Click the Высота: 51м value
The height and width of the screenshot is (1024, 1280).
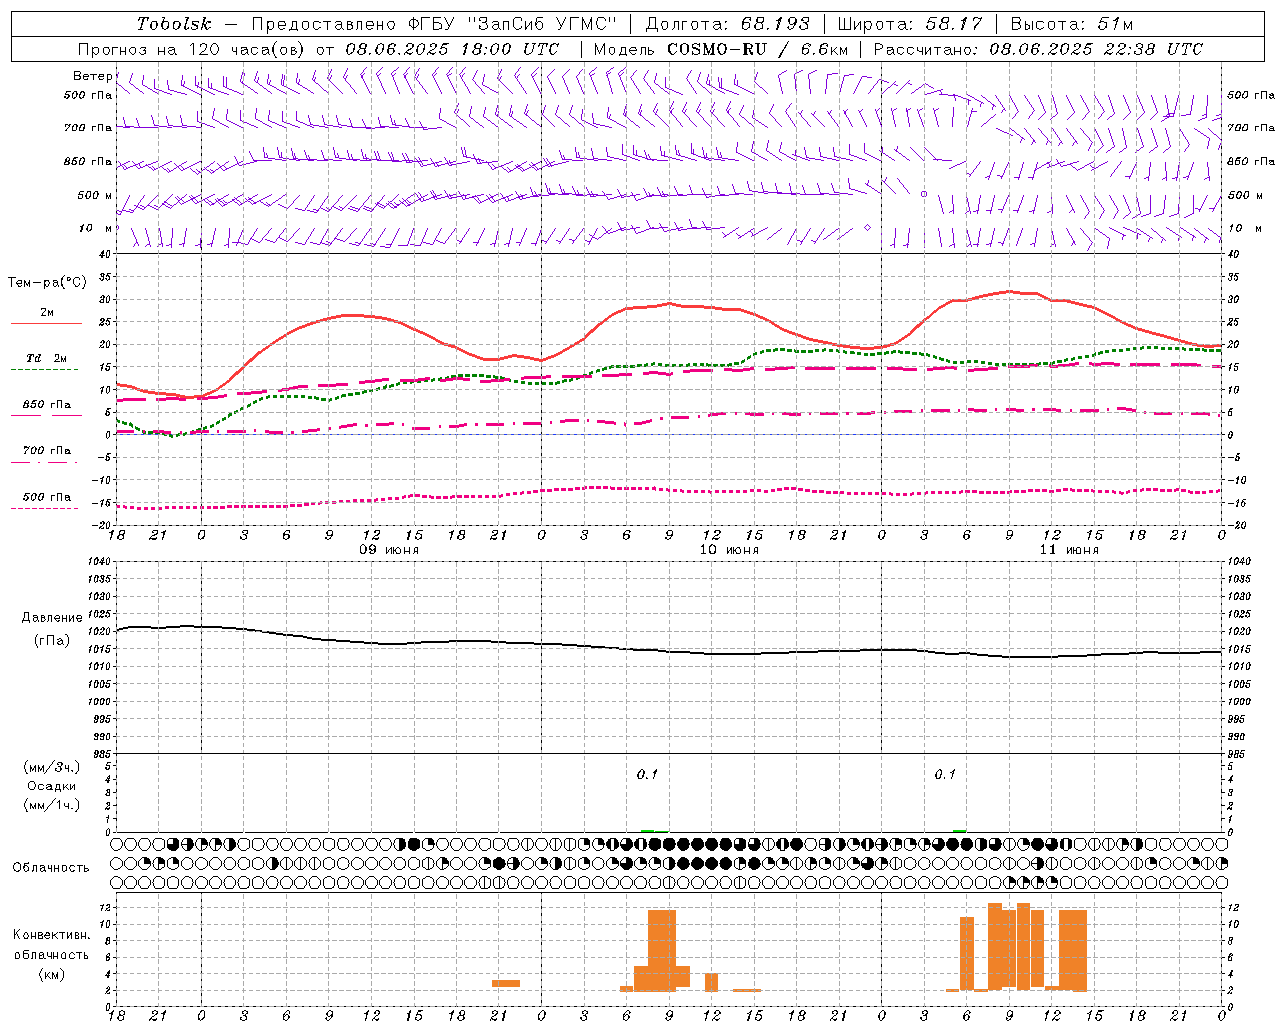(1072, 24)
